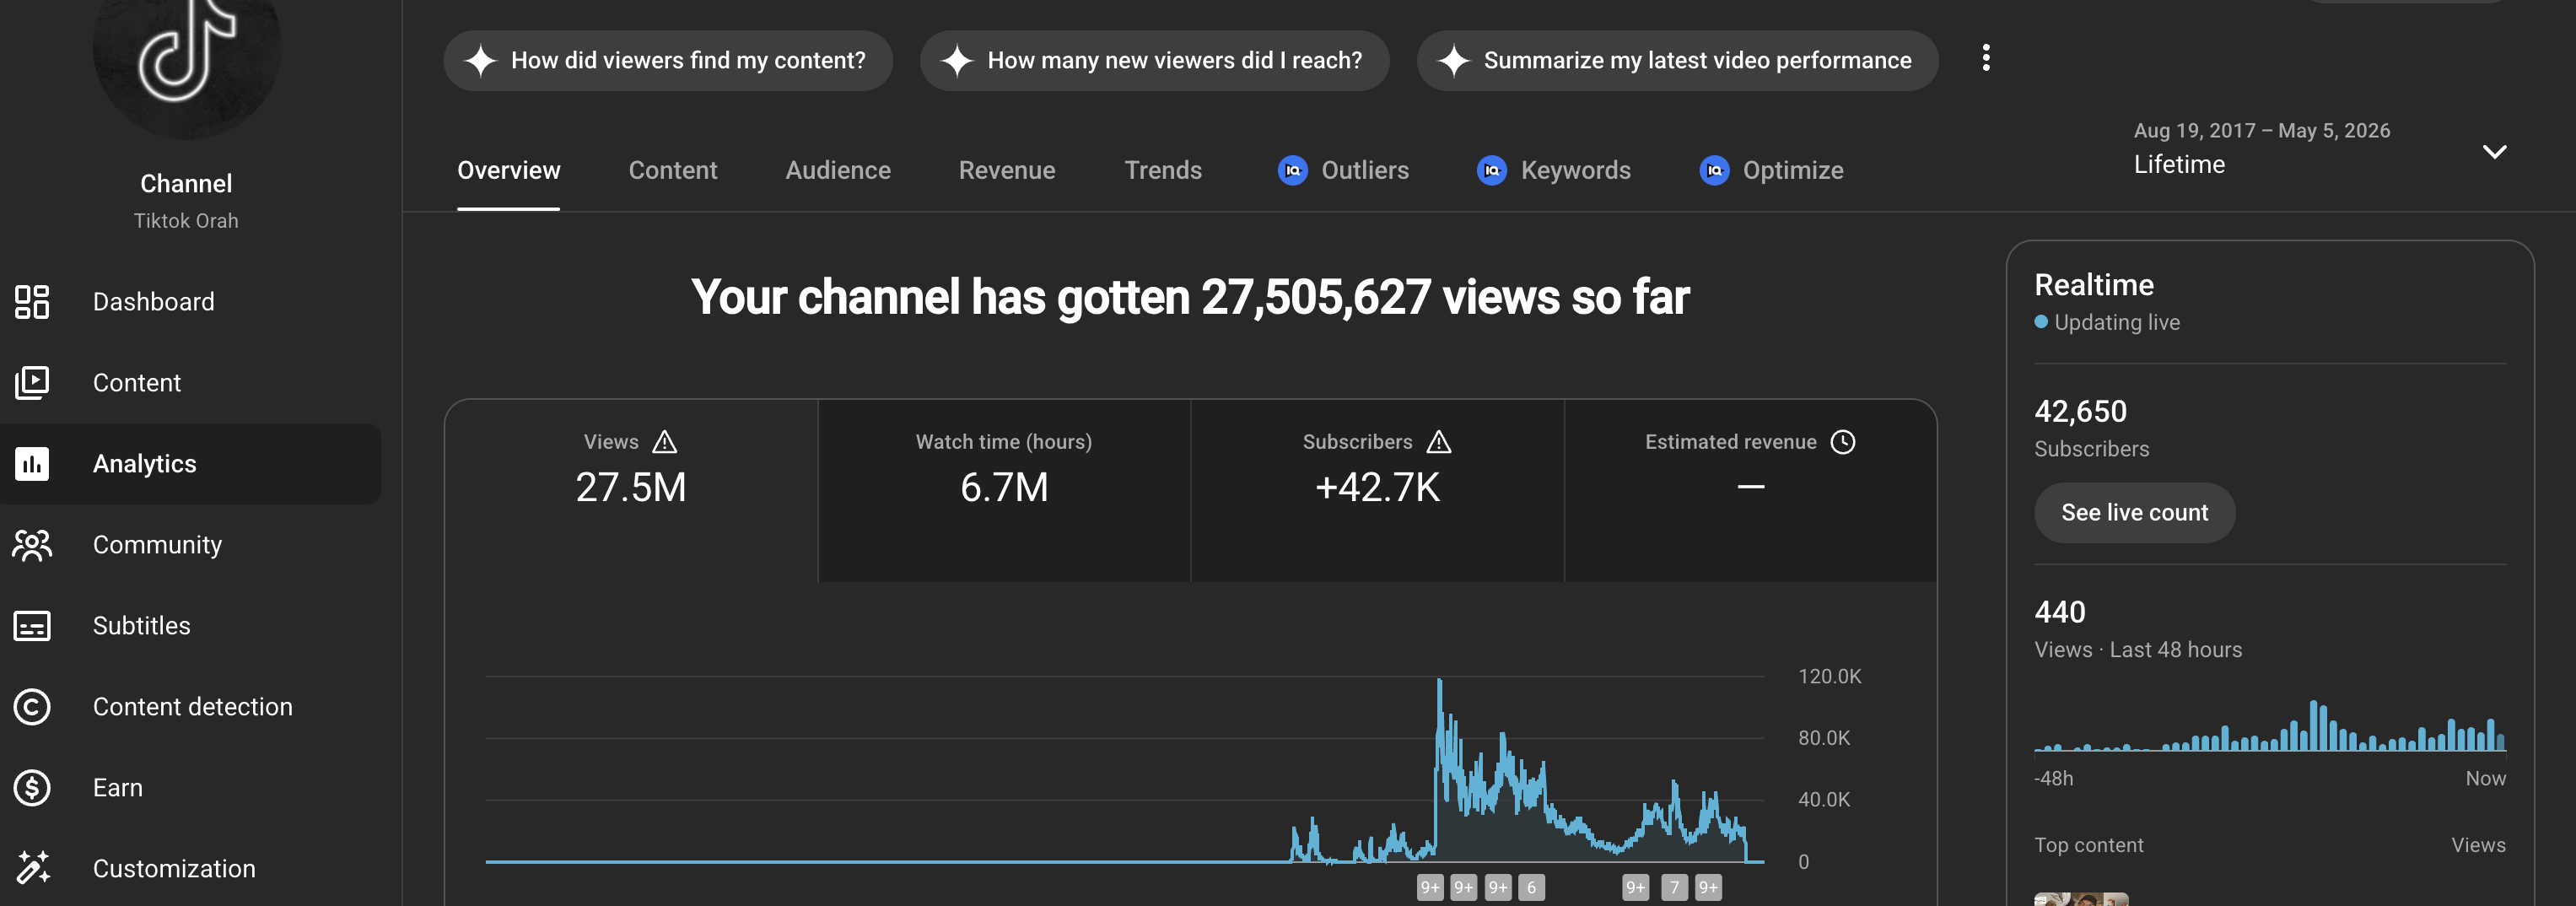Go to the Subtitles icon
Image resolution: width=2576 pixels, height=906 pixels.
click(32, 626)
